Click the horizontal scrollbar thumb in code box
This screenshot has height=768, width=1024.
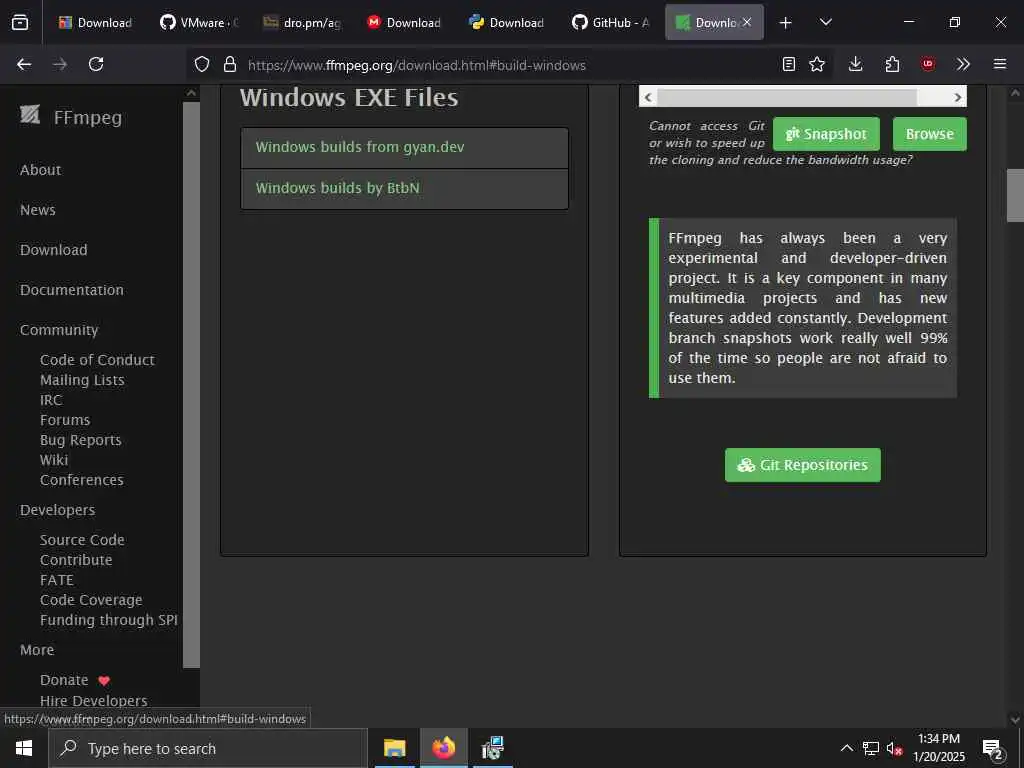pyautogui.click(x=787, y=97)
